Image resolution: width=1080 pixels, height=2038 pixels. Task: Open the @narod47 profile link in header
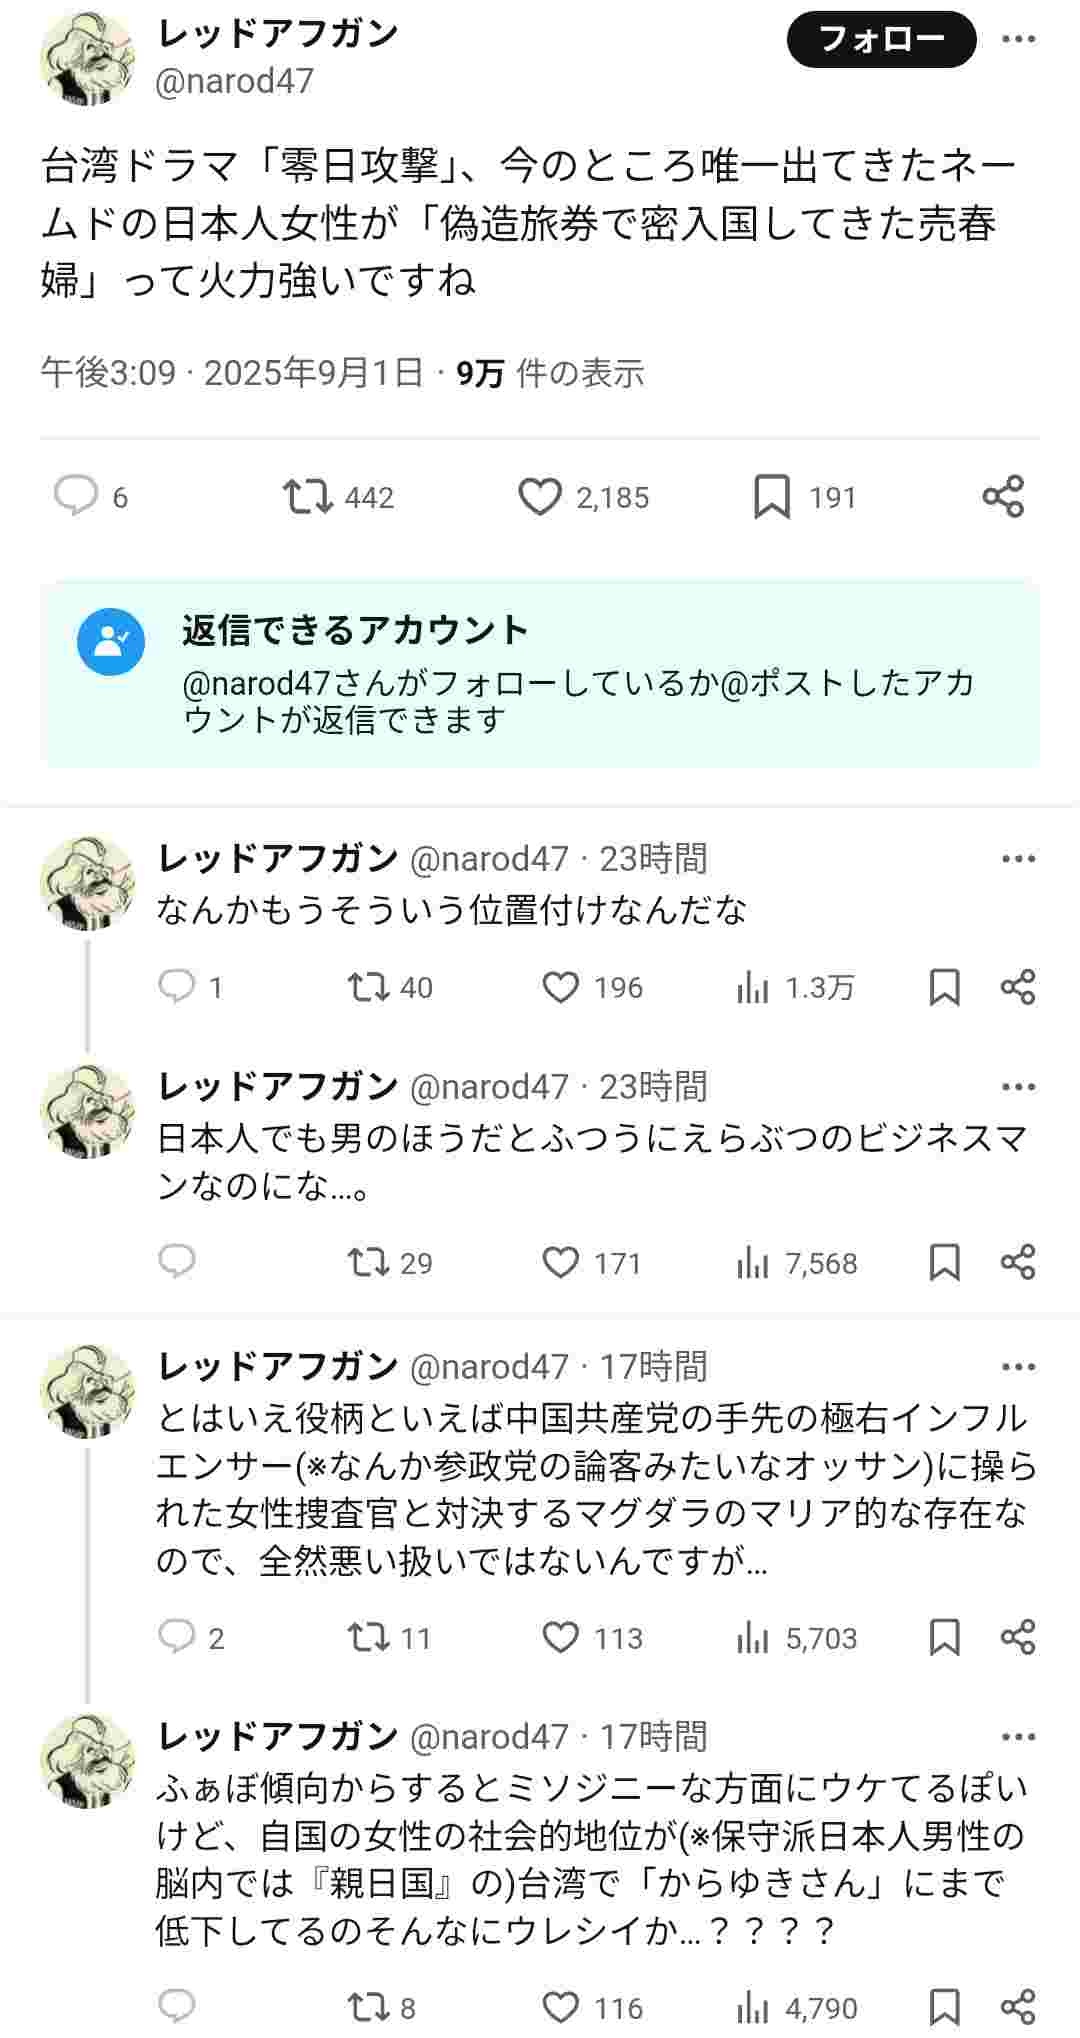click(235, 81)
